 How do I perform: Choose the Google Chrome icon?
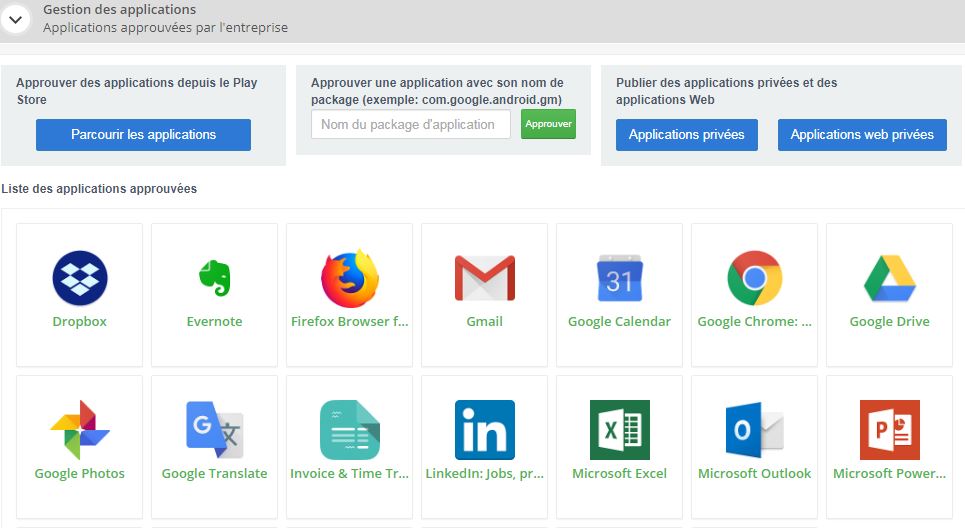[755, 278]
